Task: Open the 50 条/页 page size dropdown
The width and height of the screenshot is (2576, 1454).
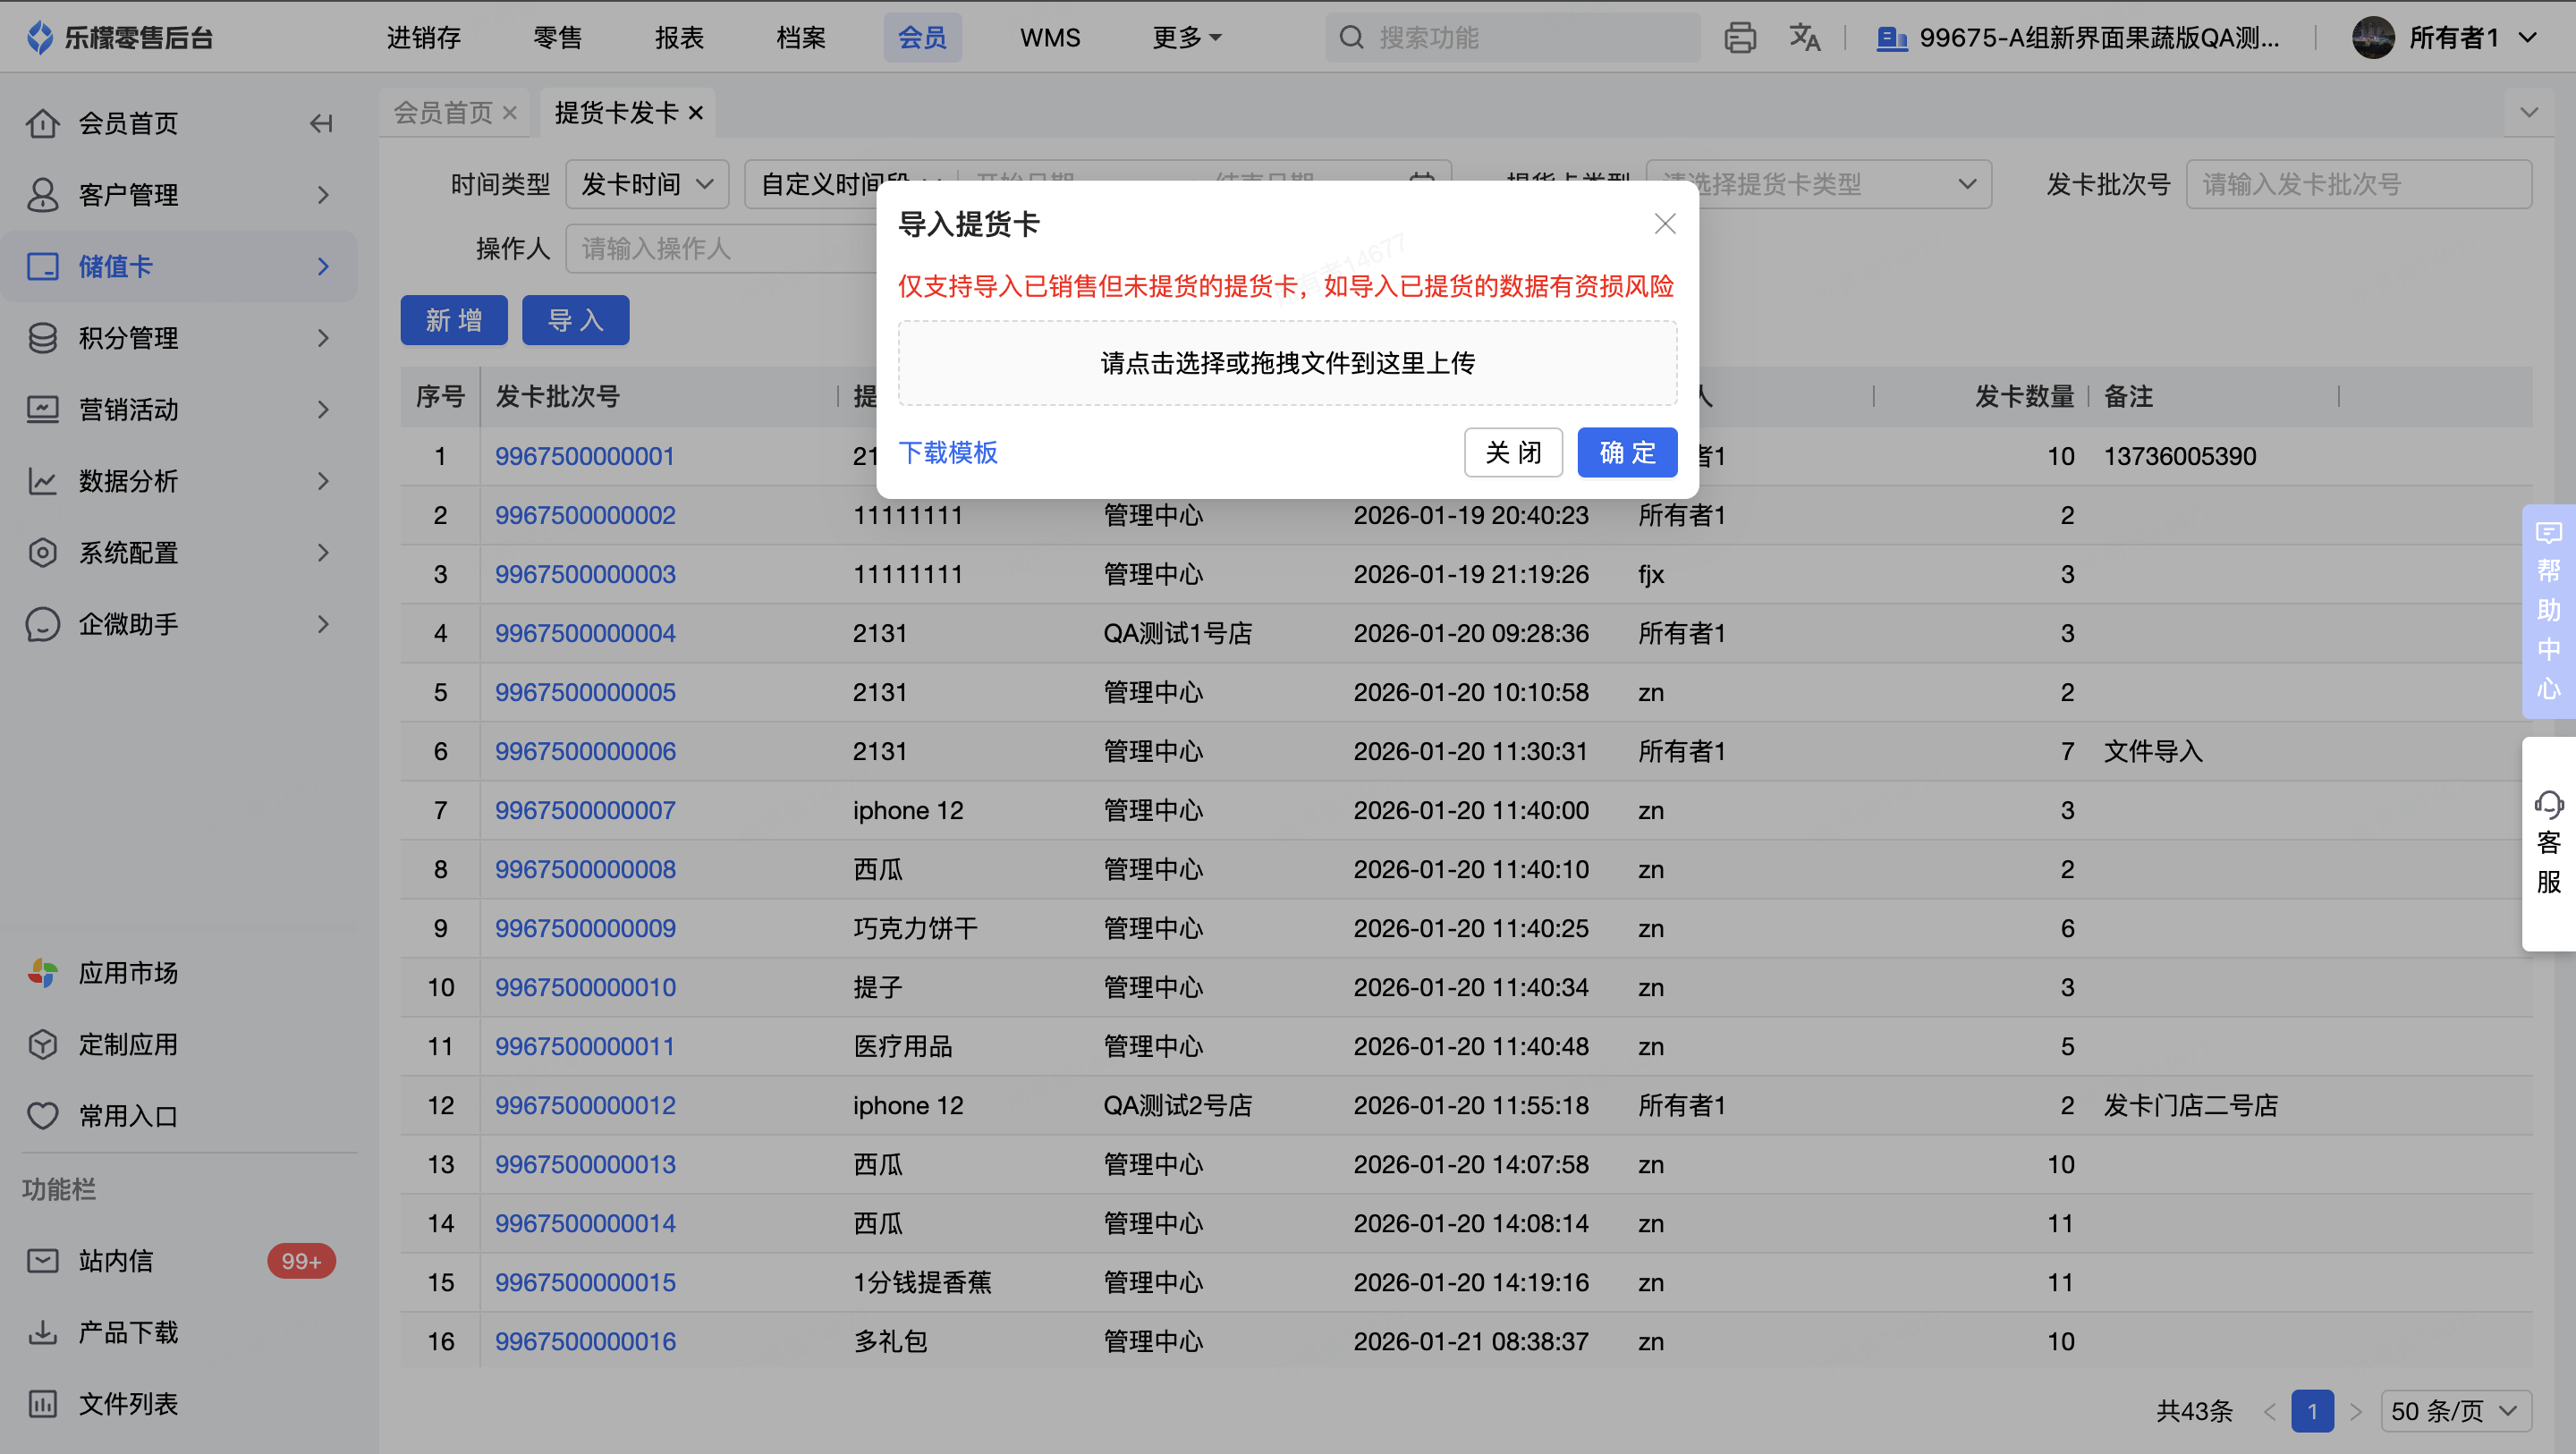Action: (x=2455, y=1411)
